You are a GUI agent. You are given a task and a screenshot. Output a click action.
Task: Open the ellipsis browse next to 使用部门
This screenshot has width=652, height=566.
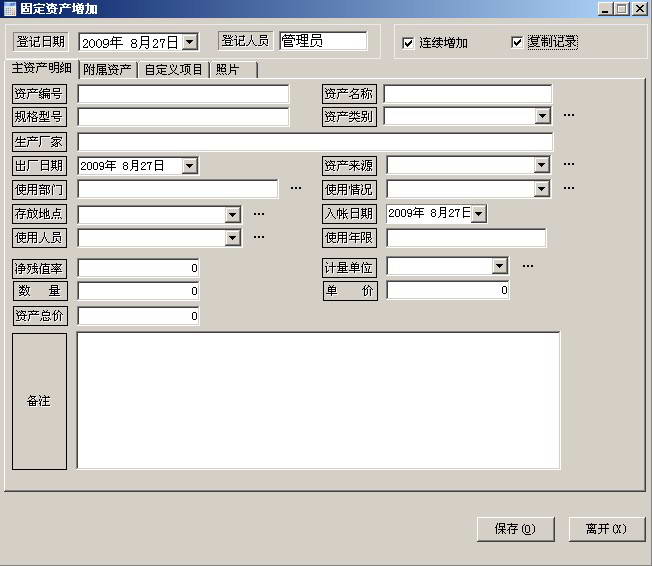tap(296, 188)
